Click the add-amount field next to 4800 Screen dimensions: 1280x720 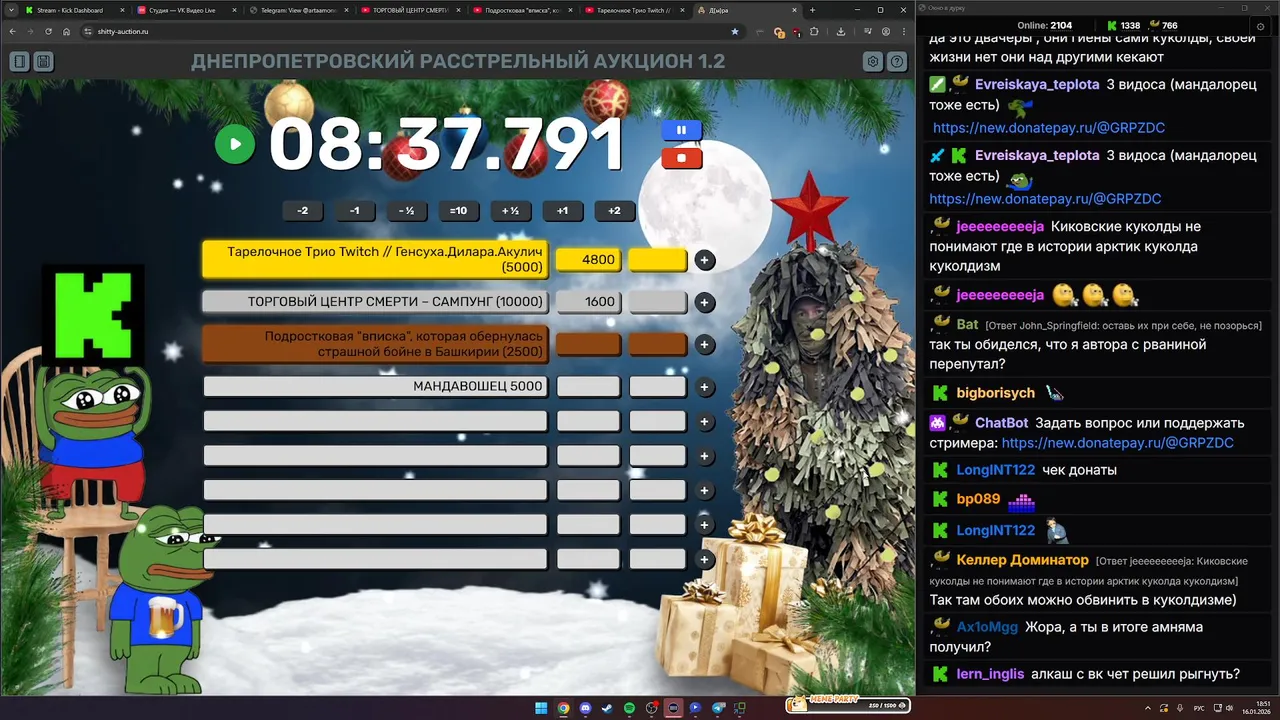(658, 260)
